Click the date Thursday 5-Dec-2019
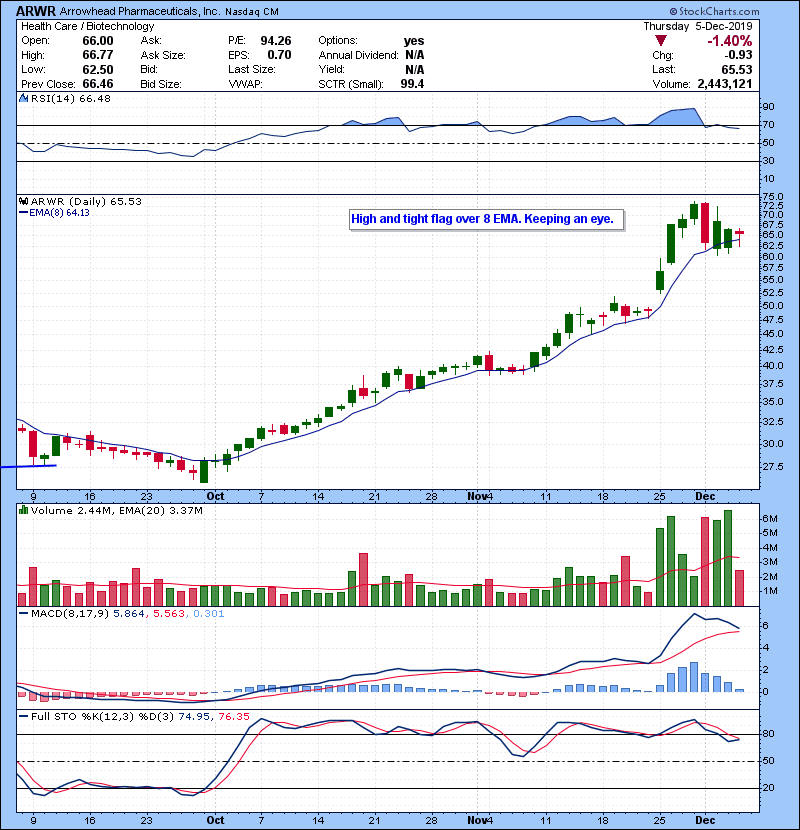800x830 pixels. coord(698,26)
